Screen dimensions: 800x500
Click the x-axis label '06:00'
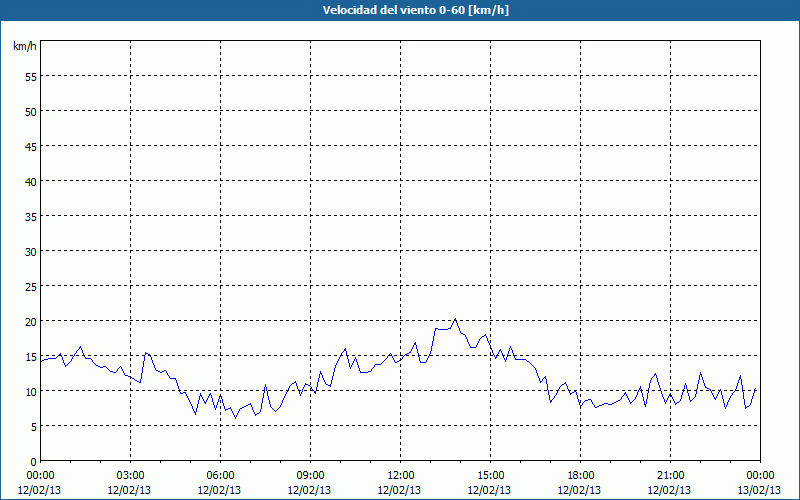220,476
